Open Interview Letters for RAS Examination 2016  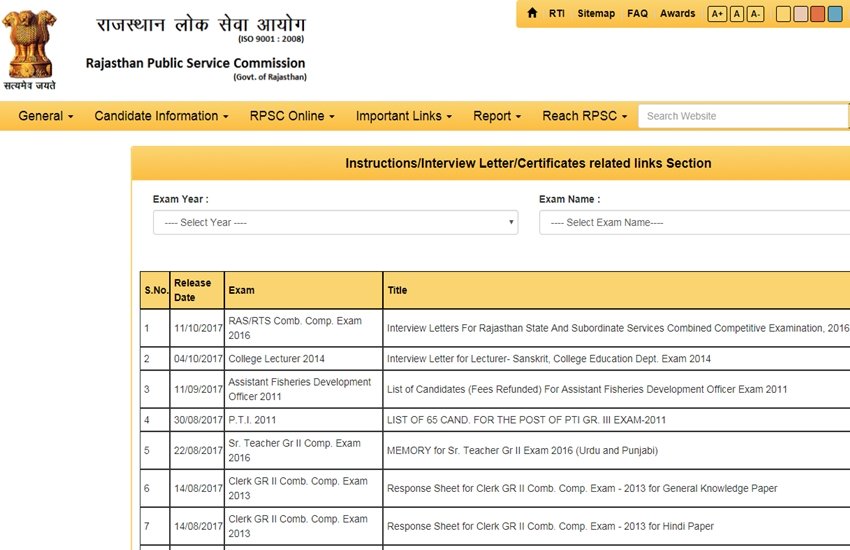click(x=618, y=328)
